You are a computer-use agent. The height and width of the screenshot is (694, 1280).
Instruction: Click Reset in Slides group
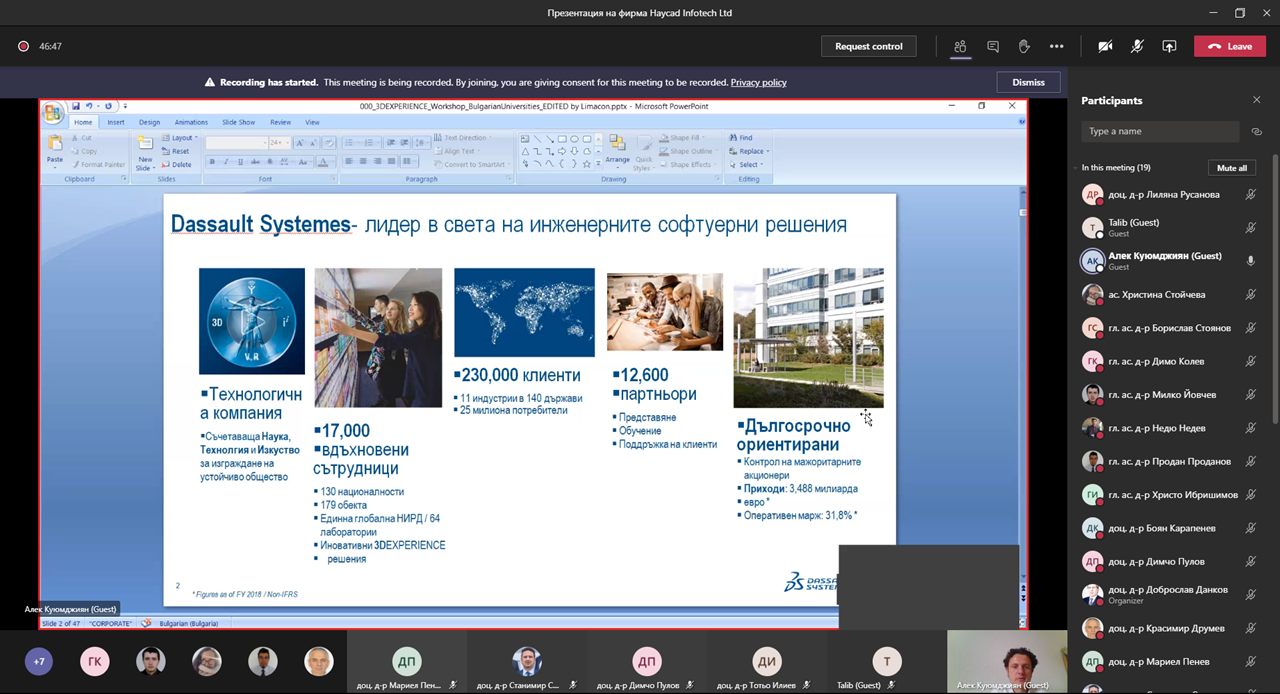pos(176,151)
